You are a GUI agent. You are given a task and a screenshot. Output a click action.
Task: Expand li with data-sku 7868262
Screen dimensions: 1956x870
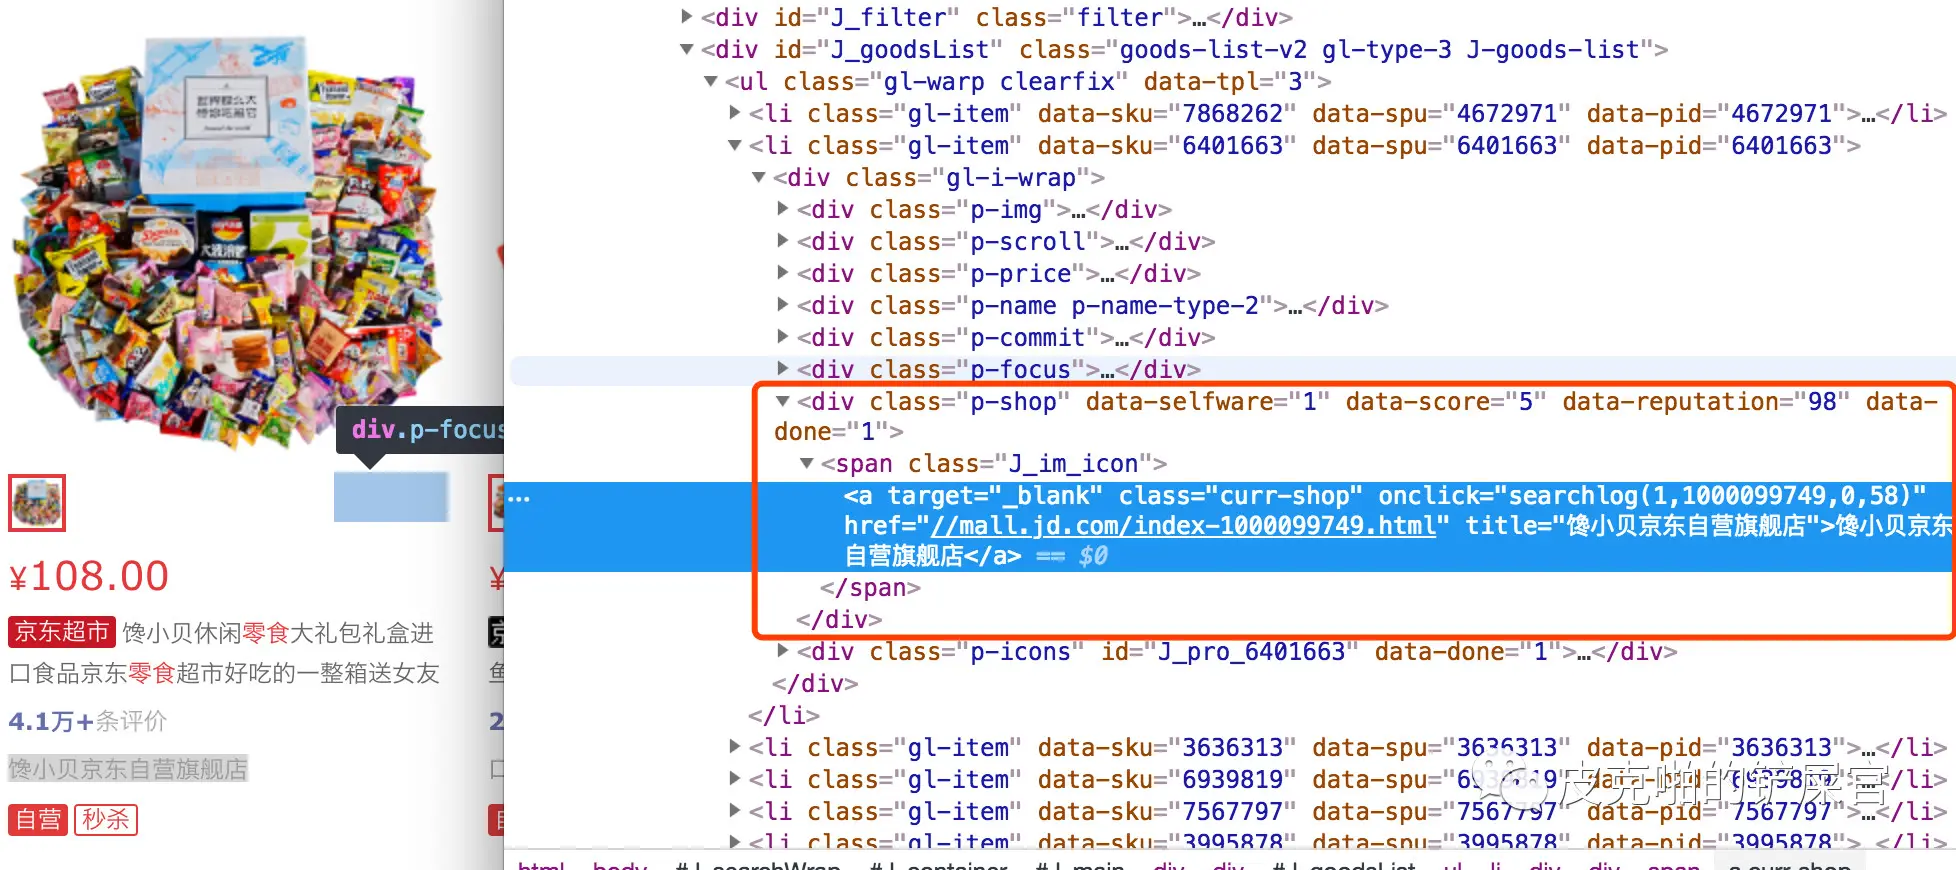coord(735,112)
